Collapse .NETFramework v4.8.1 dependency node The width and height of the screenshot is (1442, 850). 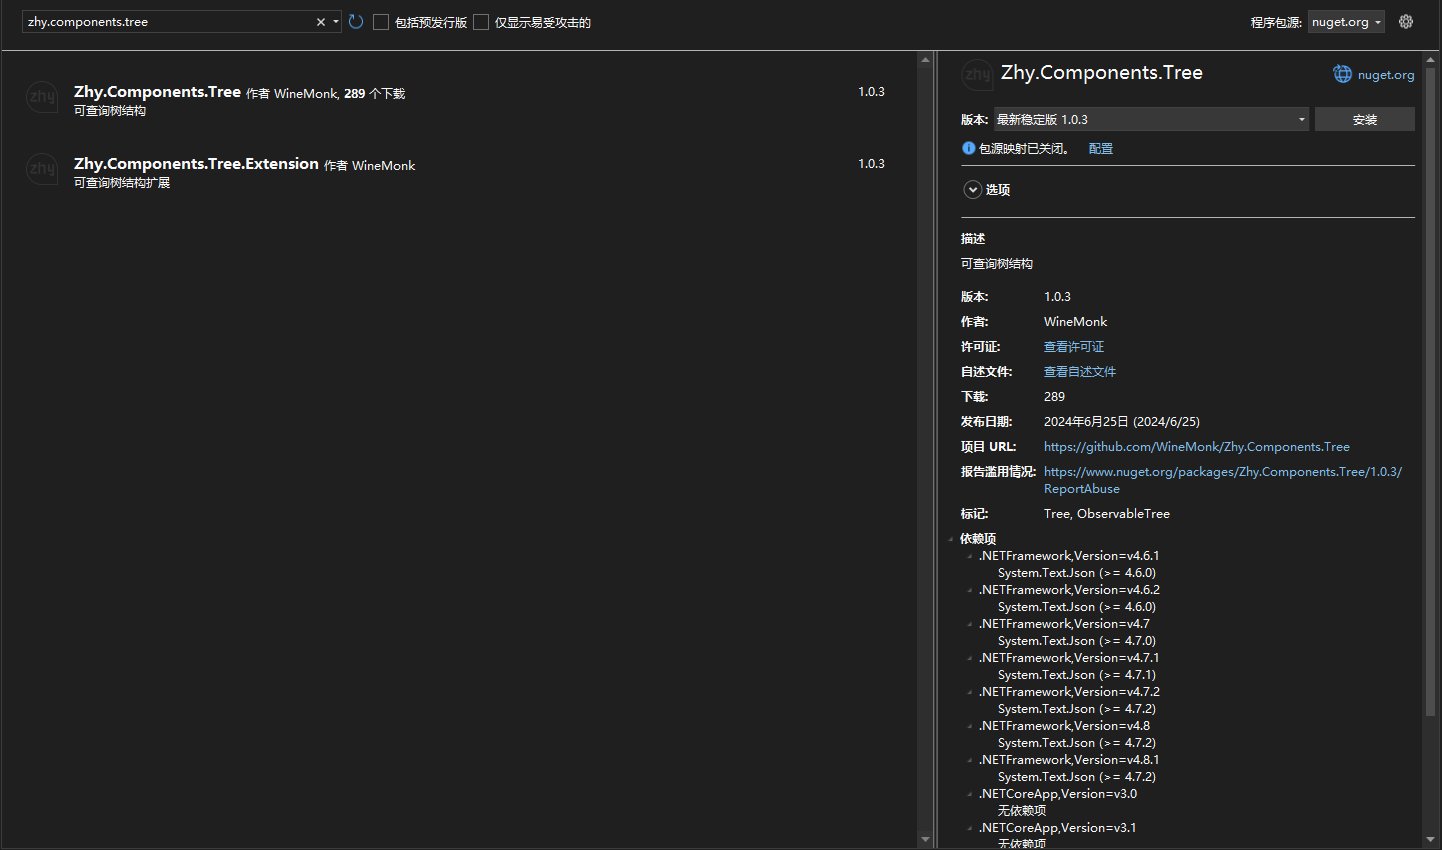pyautogui.click(x=969, y=760)
